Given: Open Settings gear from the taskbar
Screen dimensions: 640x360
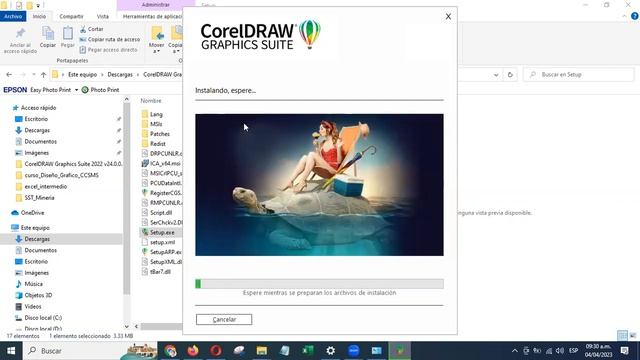Looking at the screenshot, I should point(331,351).
